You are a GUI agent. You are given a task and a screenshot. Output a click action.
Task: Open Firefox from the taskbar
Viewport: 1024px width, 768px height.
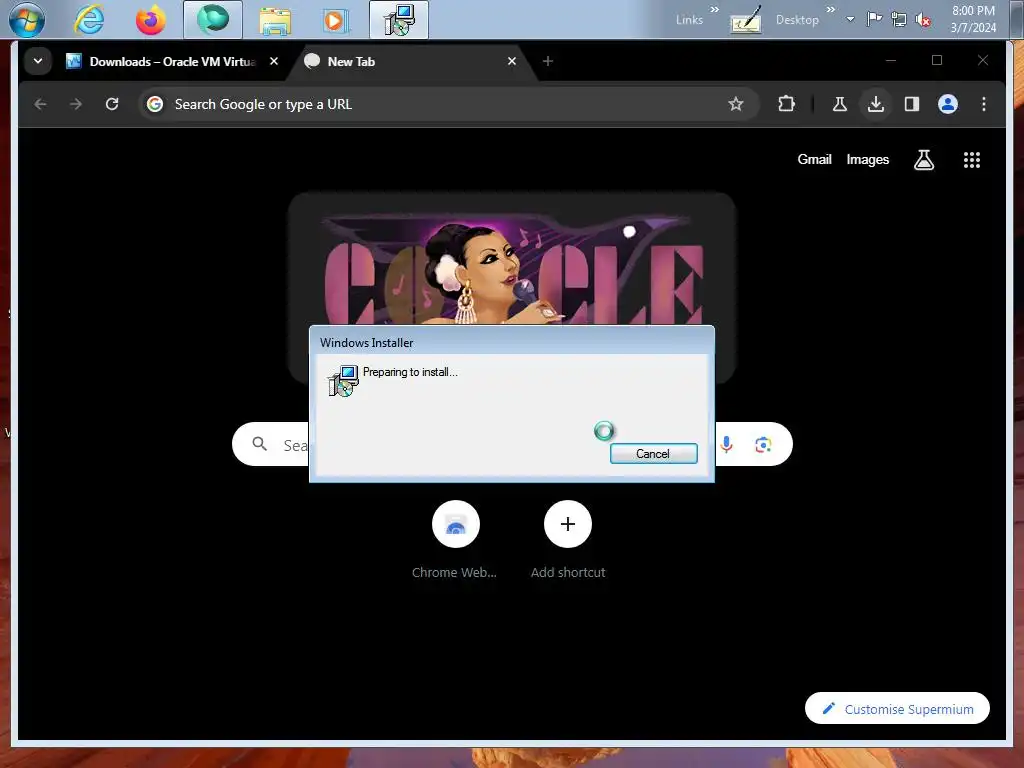[x=150, y=20]
